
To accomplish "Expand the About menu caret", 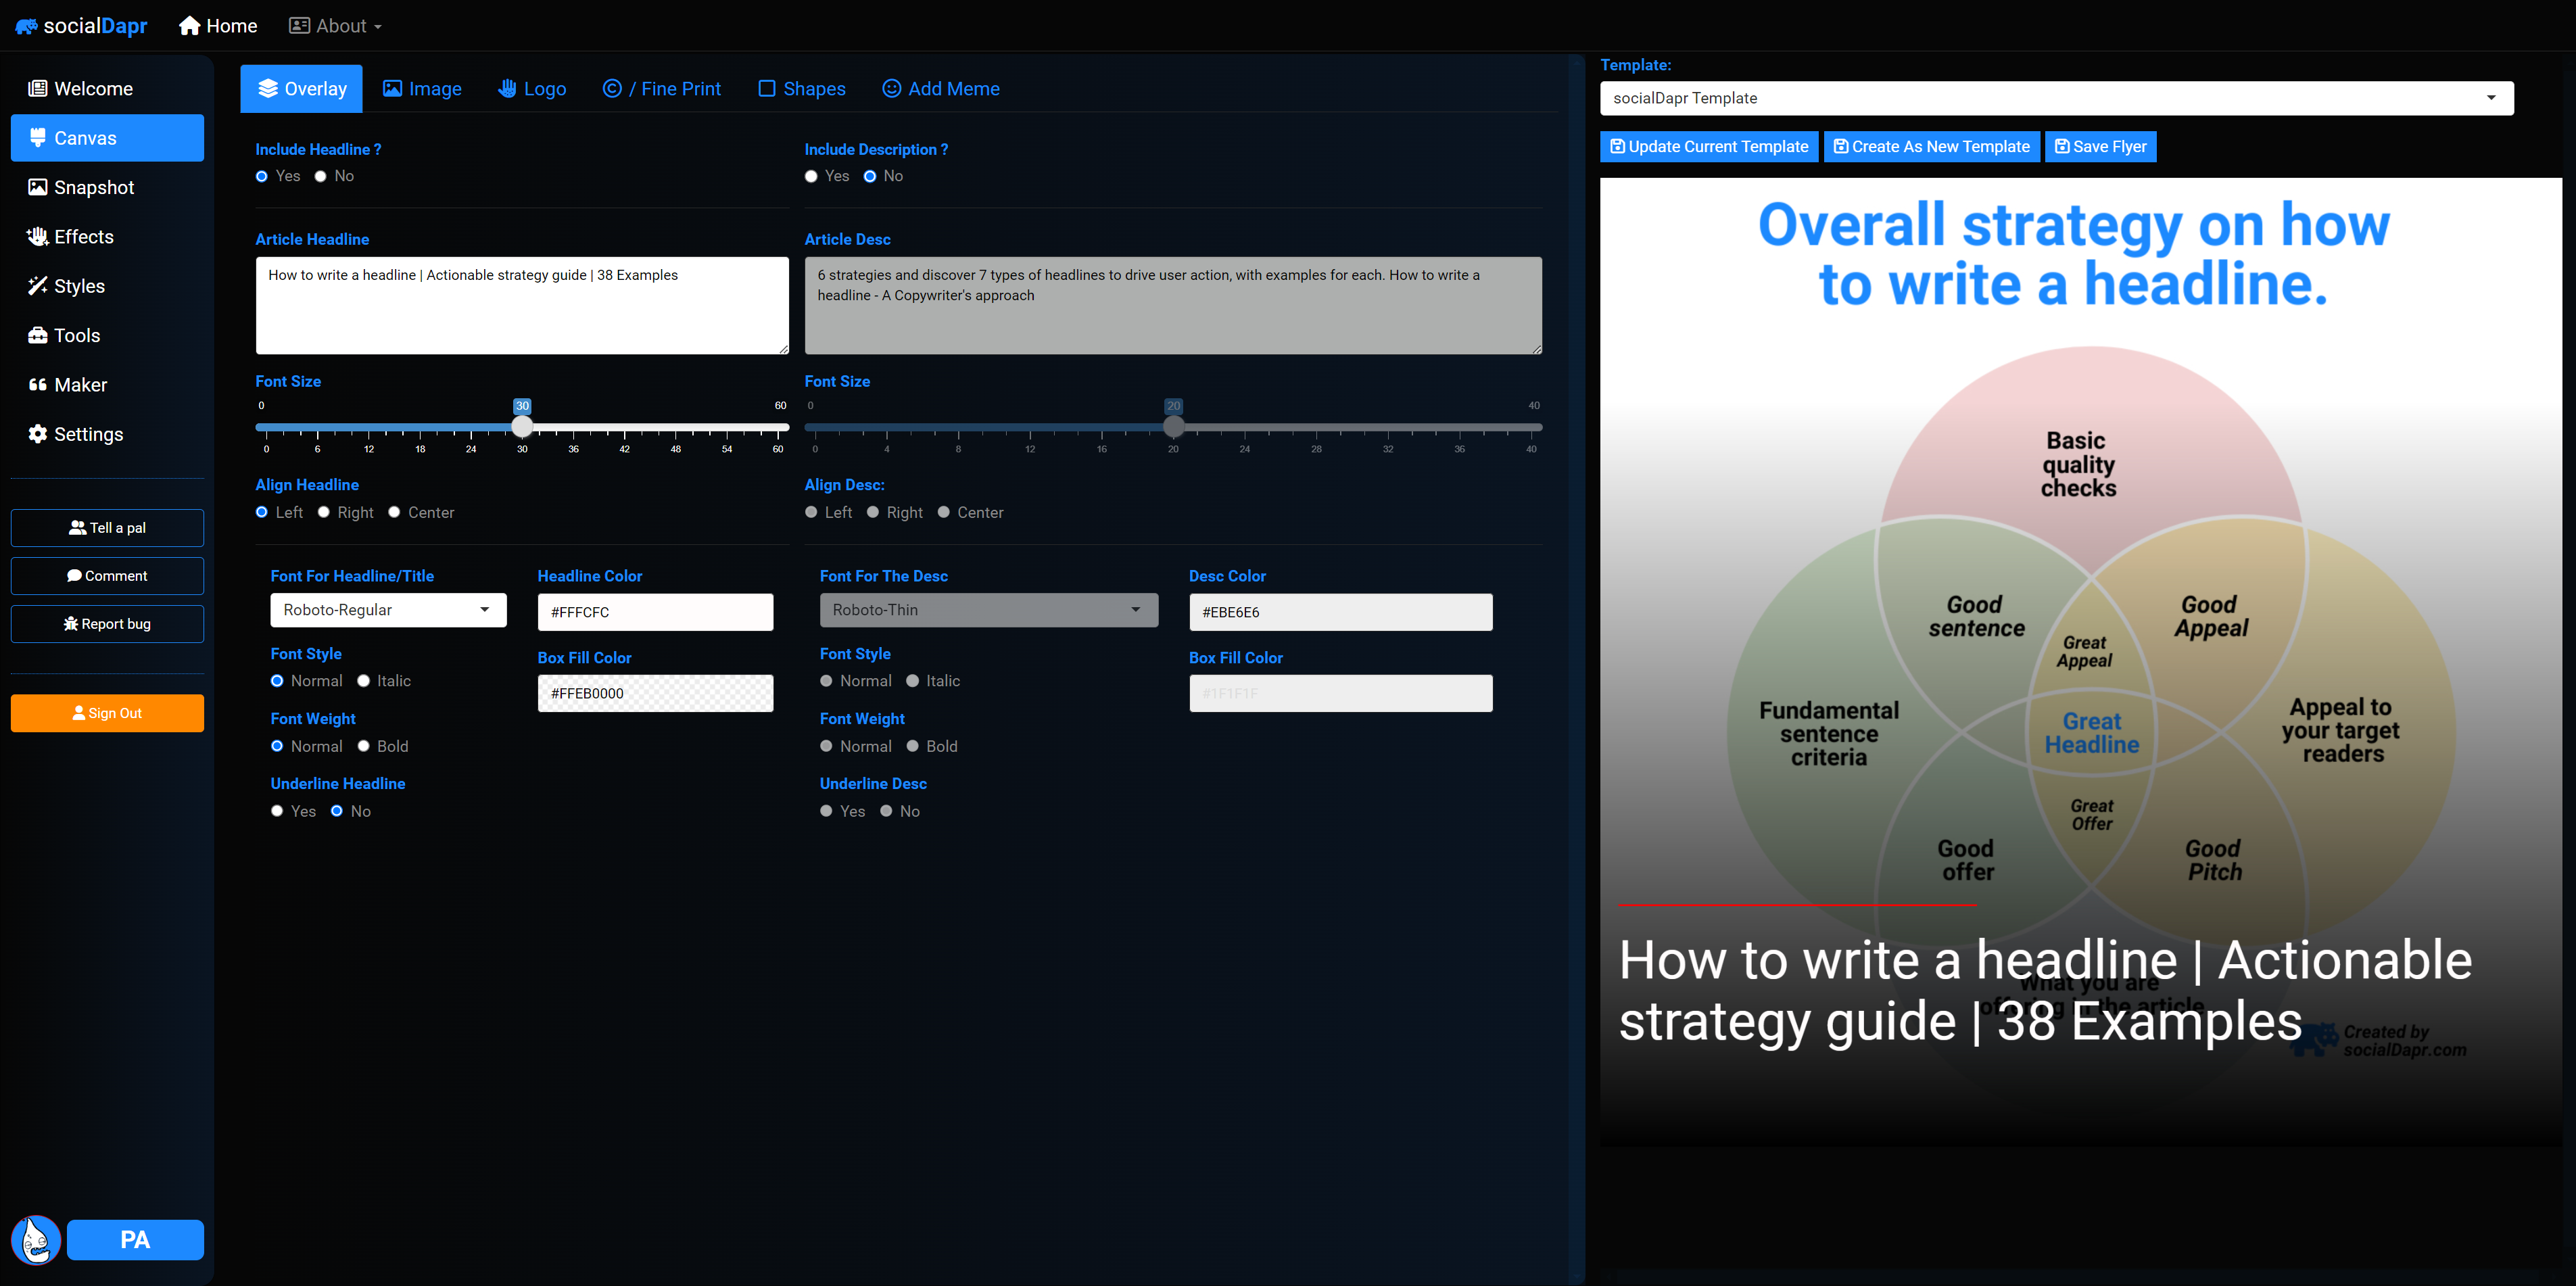I will (x=378, y=27).
